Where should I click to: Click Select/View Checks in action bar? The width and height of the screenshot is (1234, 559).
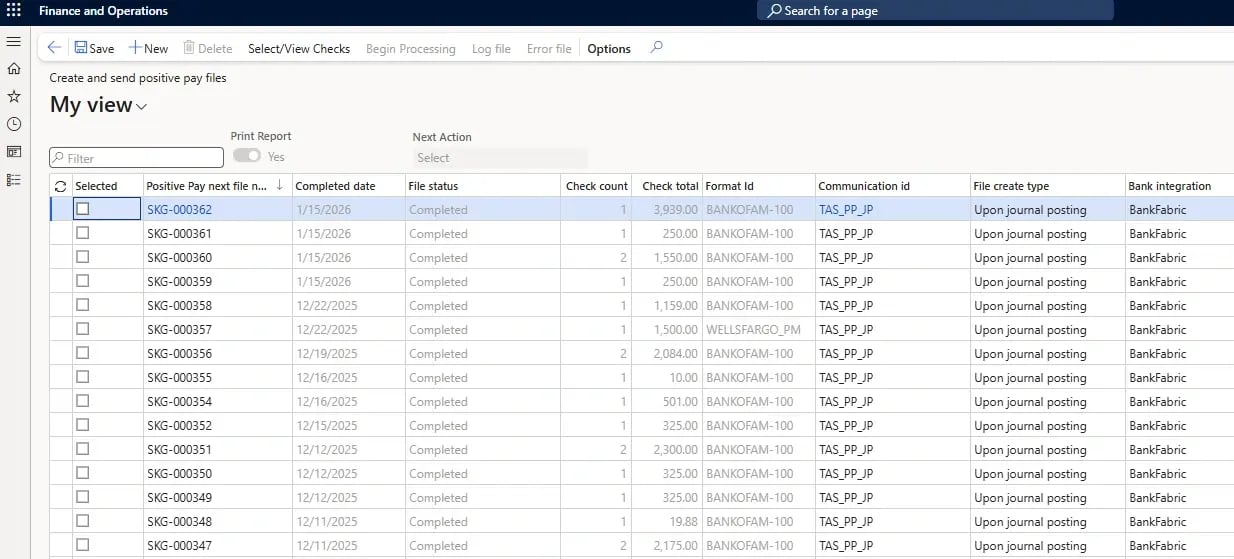pos(299,48)
